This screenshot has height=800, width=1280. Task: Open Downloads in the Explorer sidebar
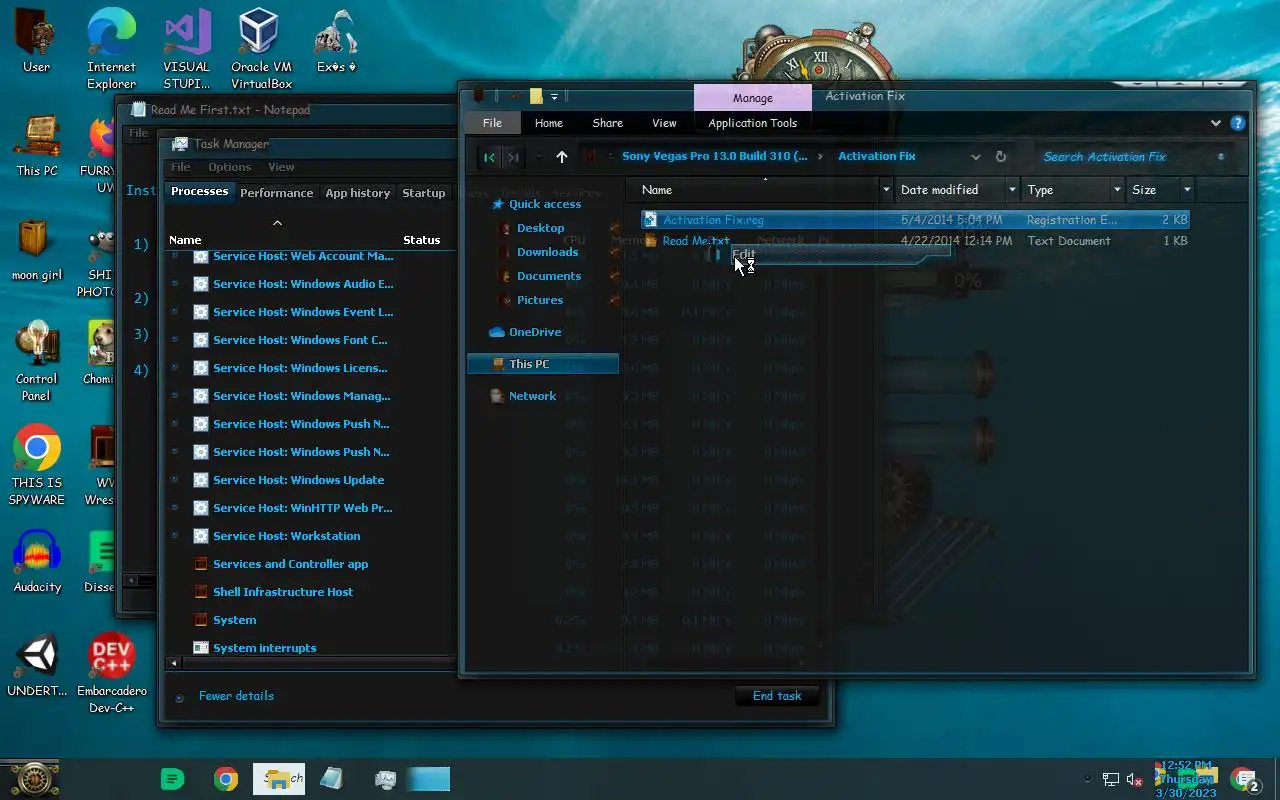coord(547,252)
